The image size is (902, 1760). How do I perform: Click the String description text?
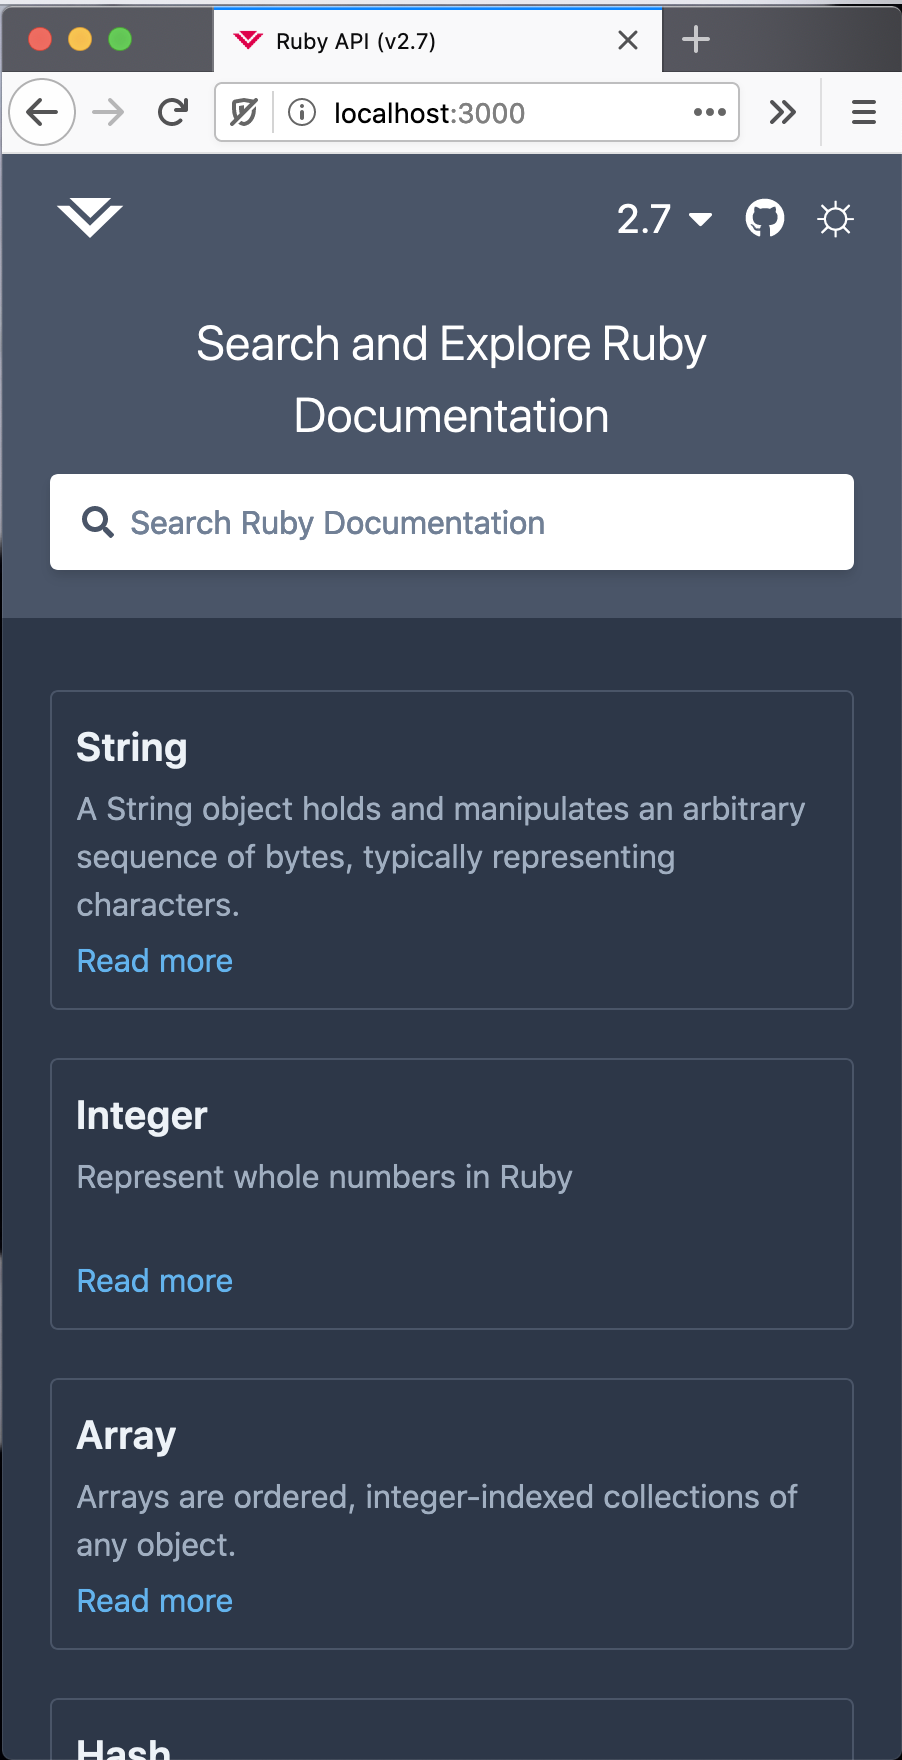tap(441, 857)
